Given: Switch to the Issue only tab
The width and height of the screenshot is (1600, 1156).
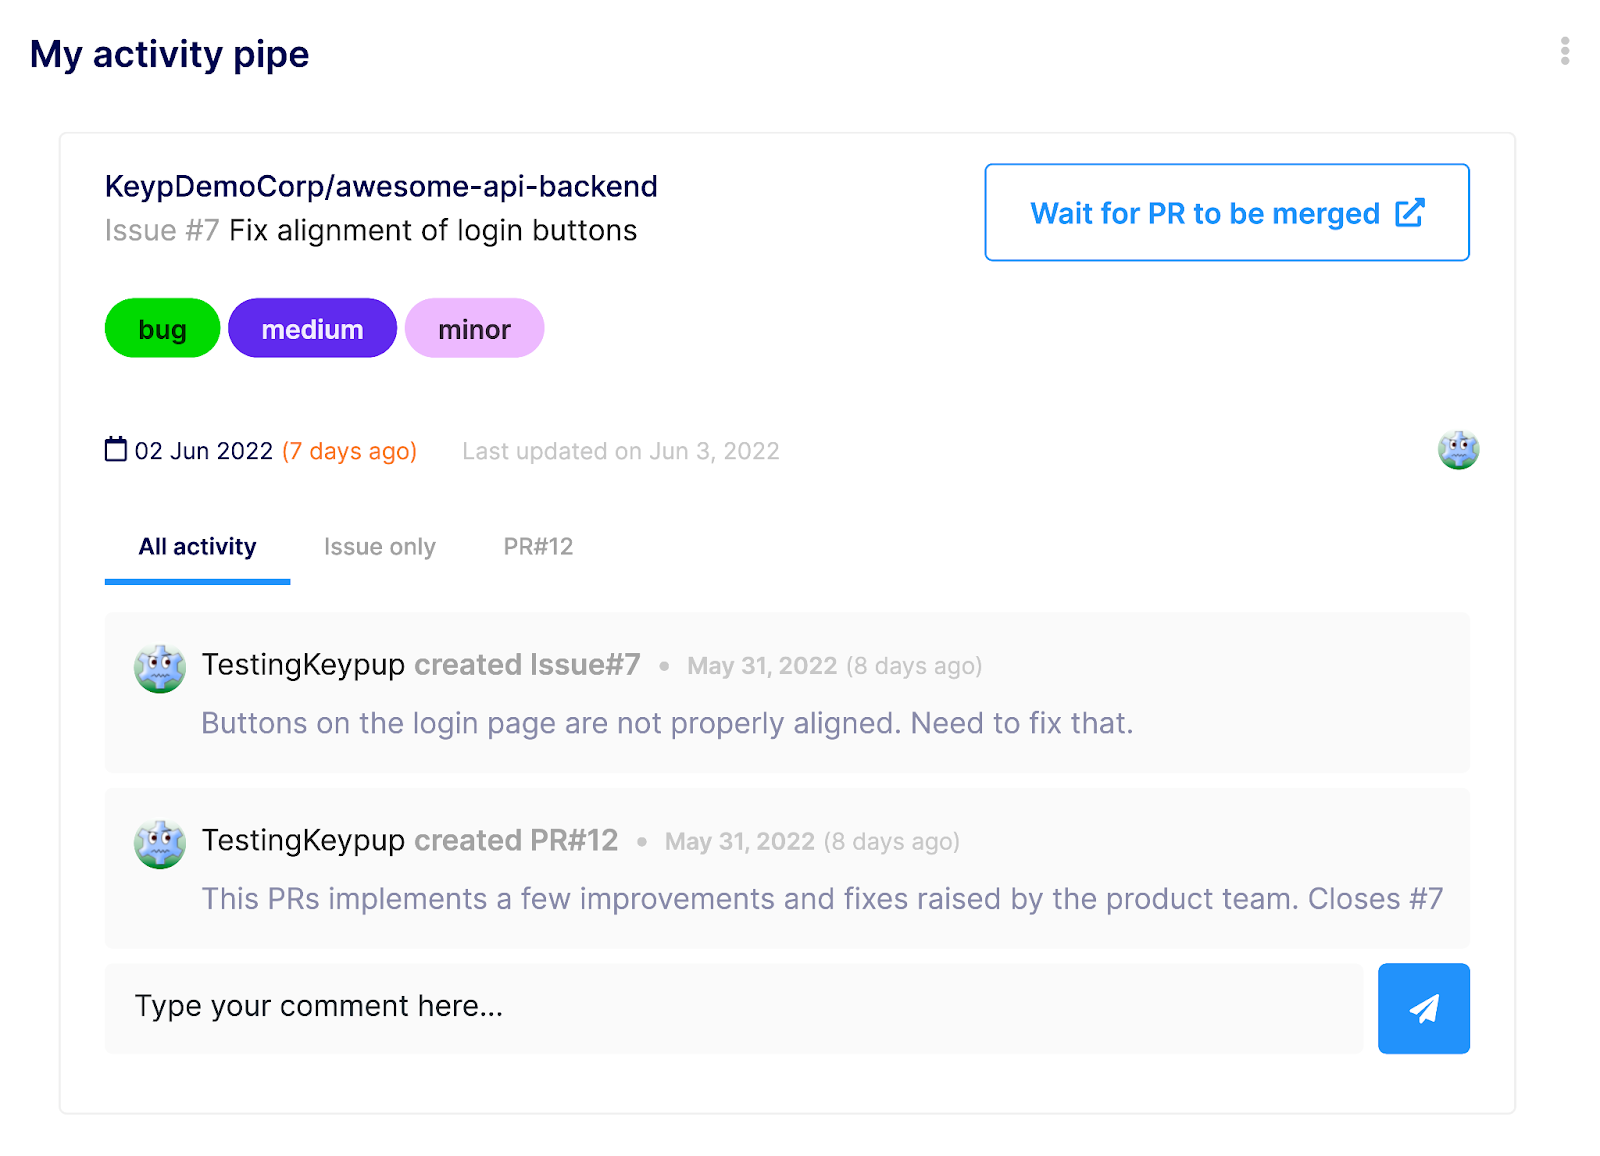Looking at the screenshot, I should click(379, 547).
